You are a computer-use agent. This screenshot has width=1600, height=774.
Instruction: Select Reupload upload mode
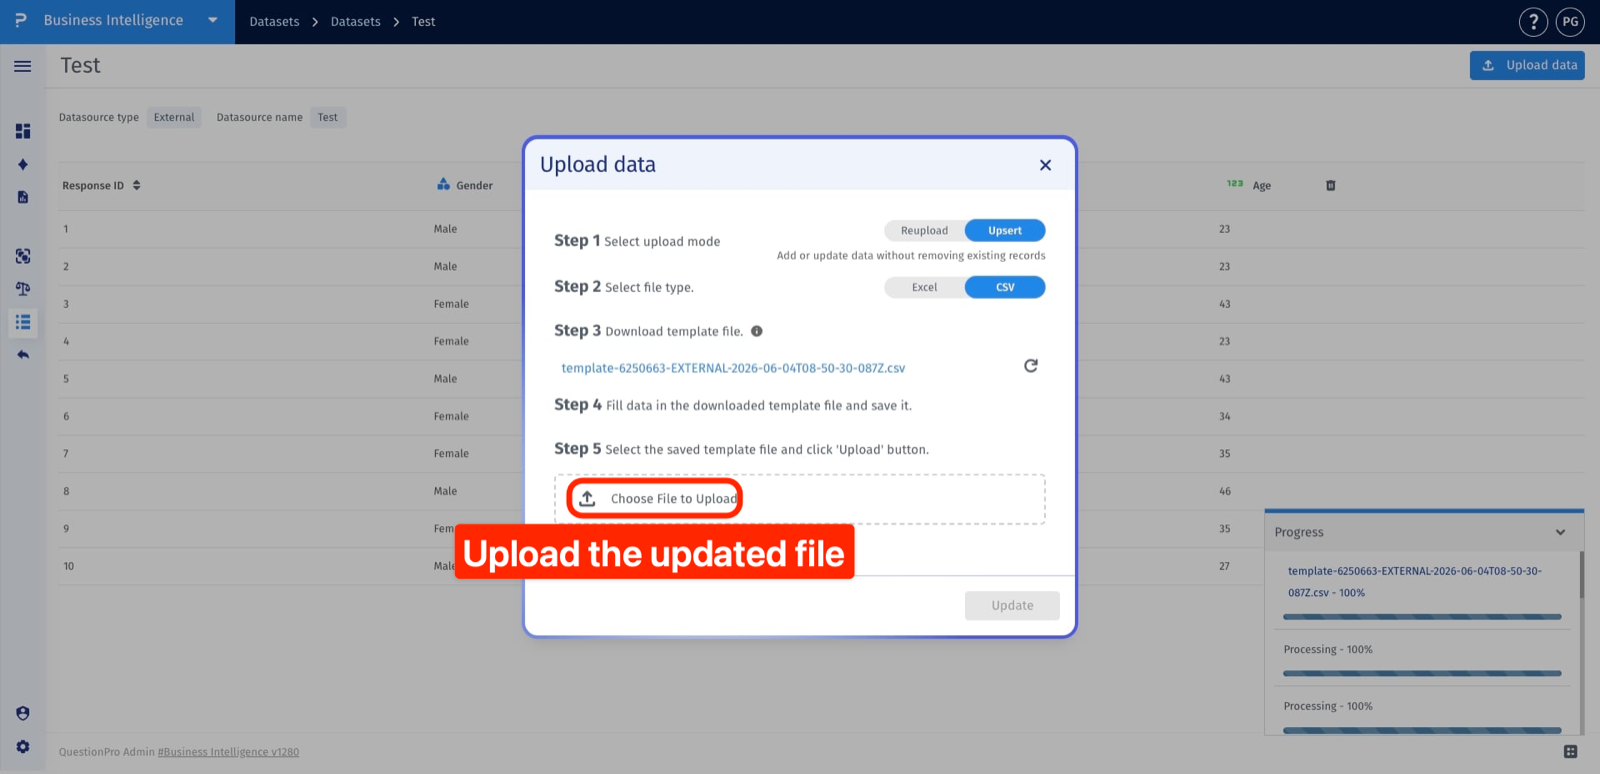[924, 231]
